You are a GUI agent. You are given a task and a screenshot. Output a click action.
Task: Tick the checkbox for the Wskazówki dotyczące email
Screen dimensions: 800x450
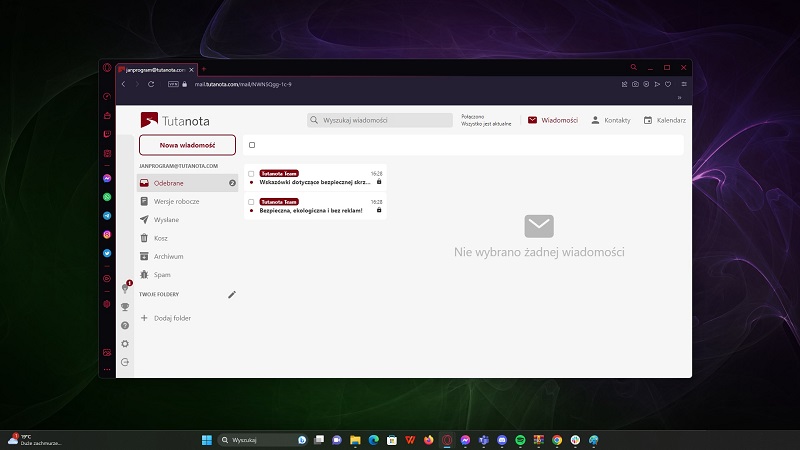pos(251,173)
